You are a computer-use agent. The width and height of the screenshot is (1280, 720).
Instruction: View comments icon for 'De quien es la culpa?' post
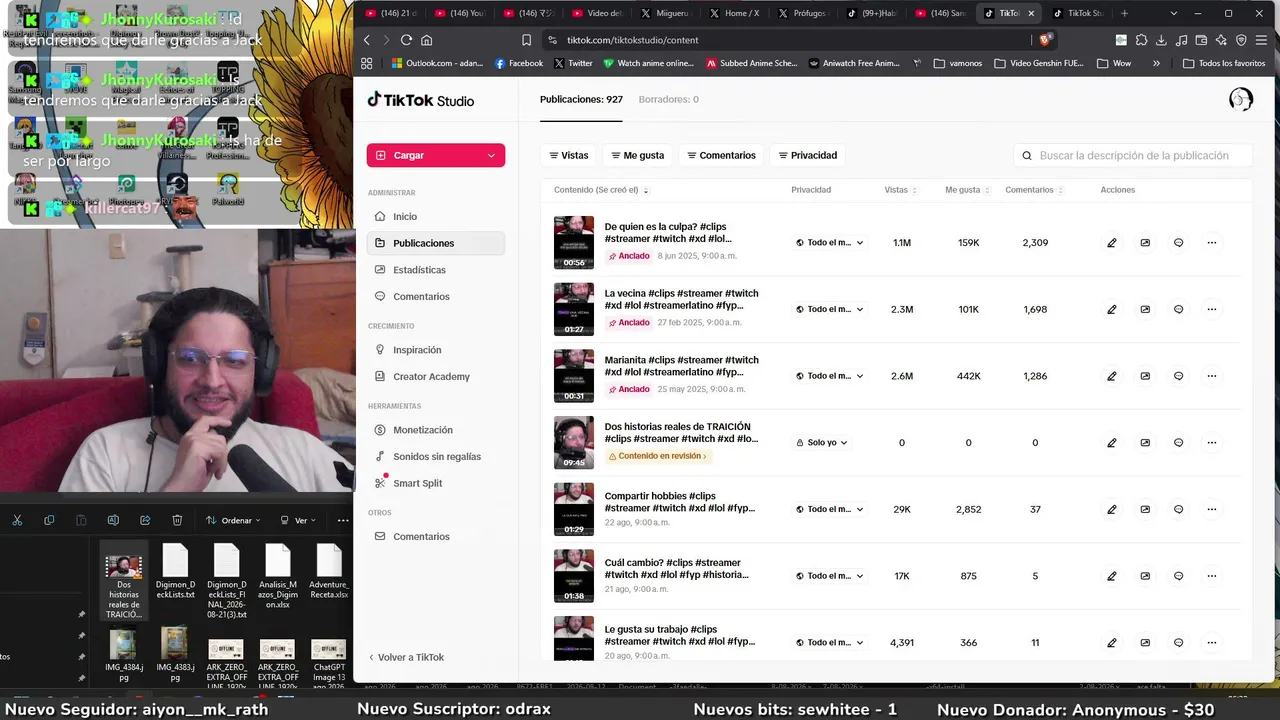1178,243
